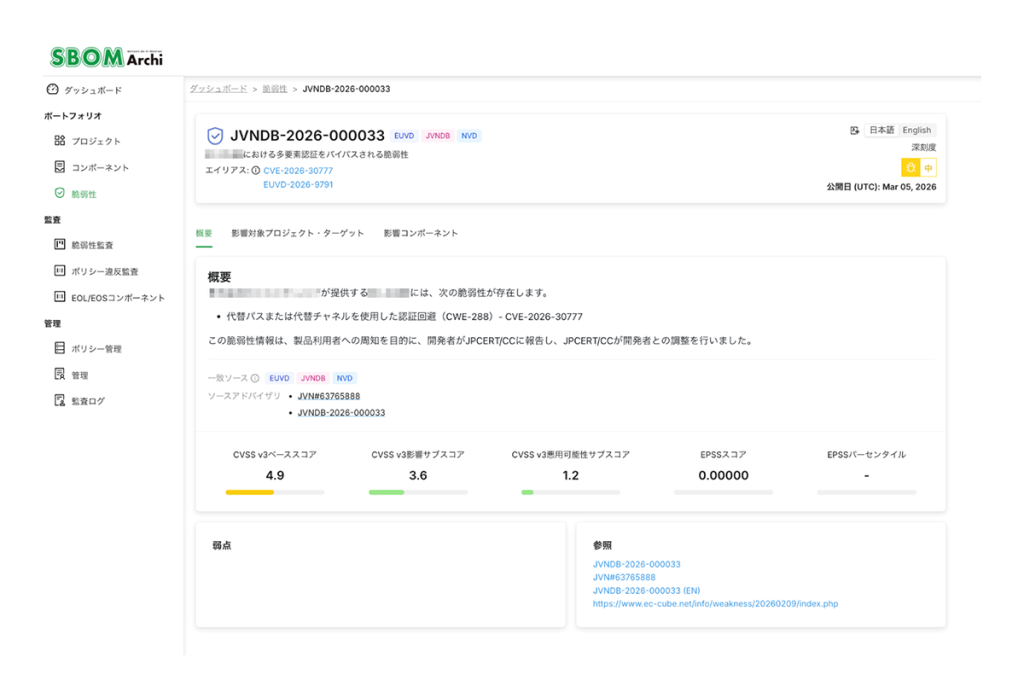The height and width of the screenshot is (698, 1024).
Task: Open 脆弱性監査 in the sidebar
Action: pos(92,246)
